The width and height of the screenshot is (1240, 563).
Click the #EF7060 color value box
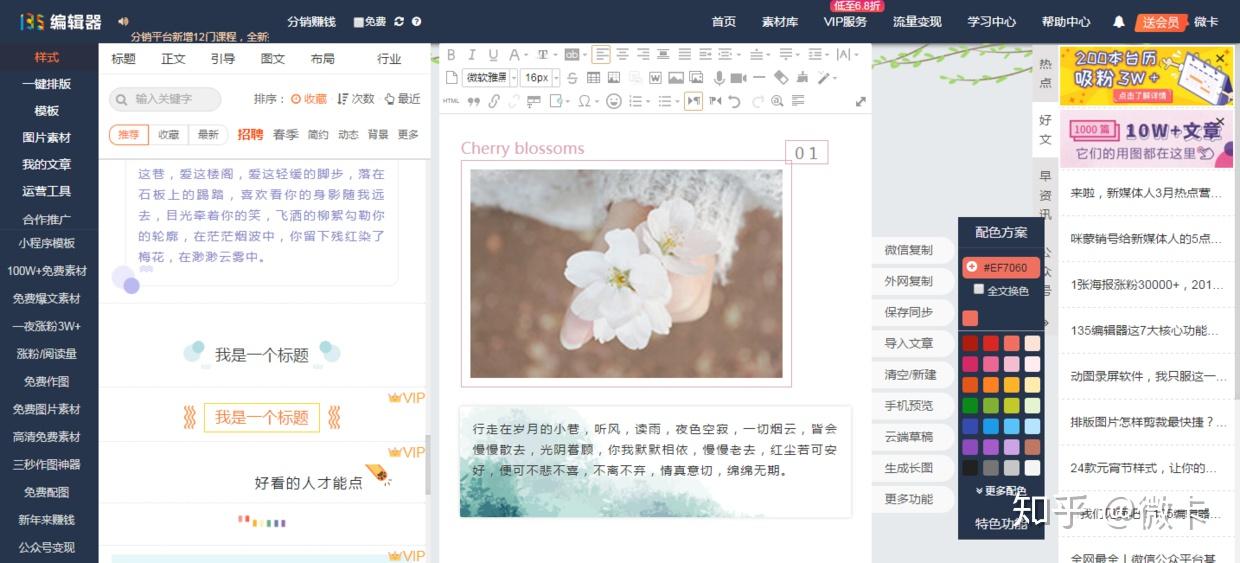[1000, 267]
